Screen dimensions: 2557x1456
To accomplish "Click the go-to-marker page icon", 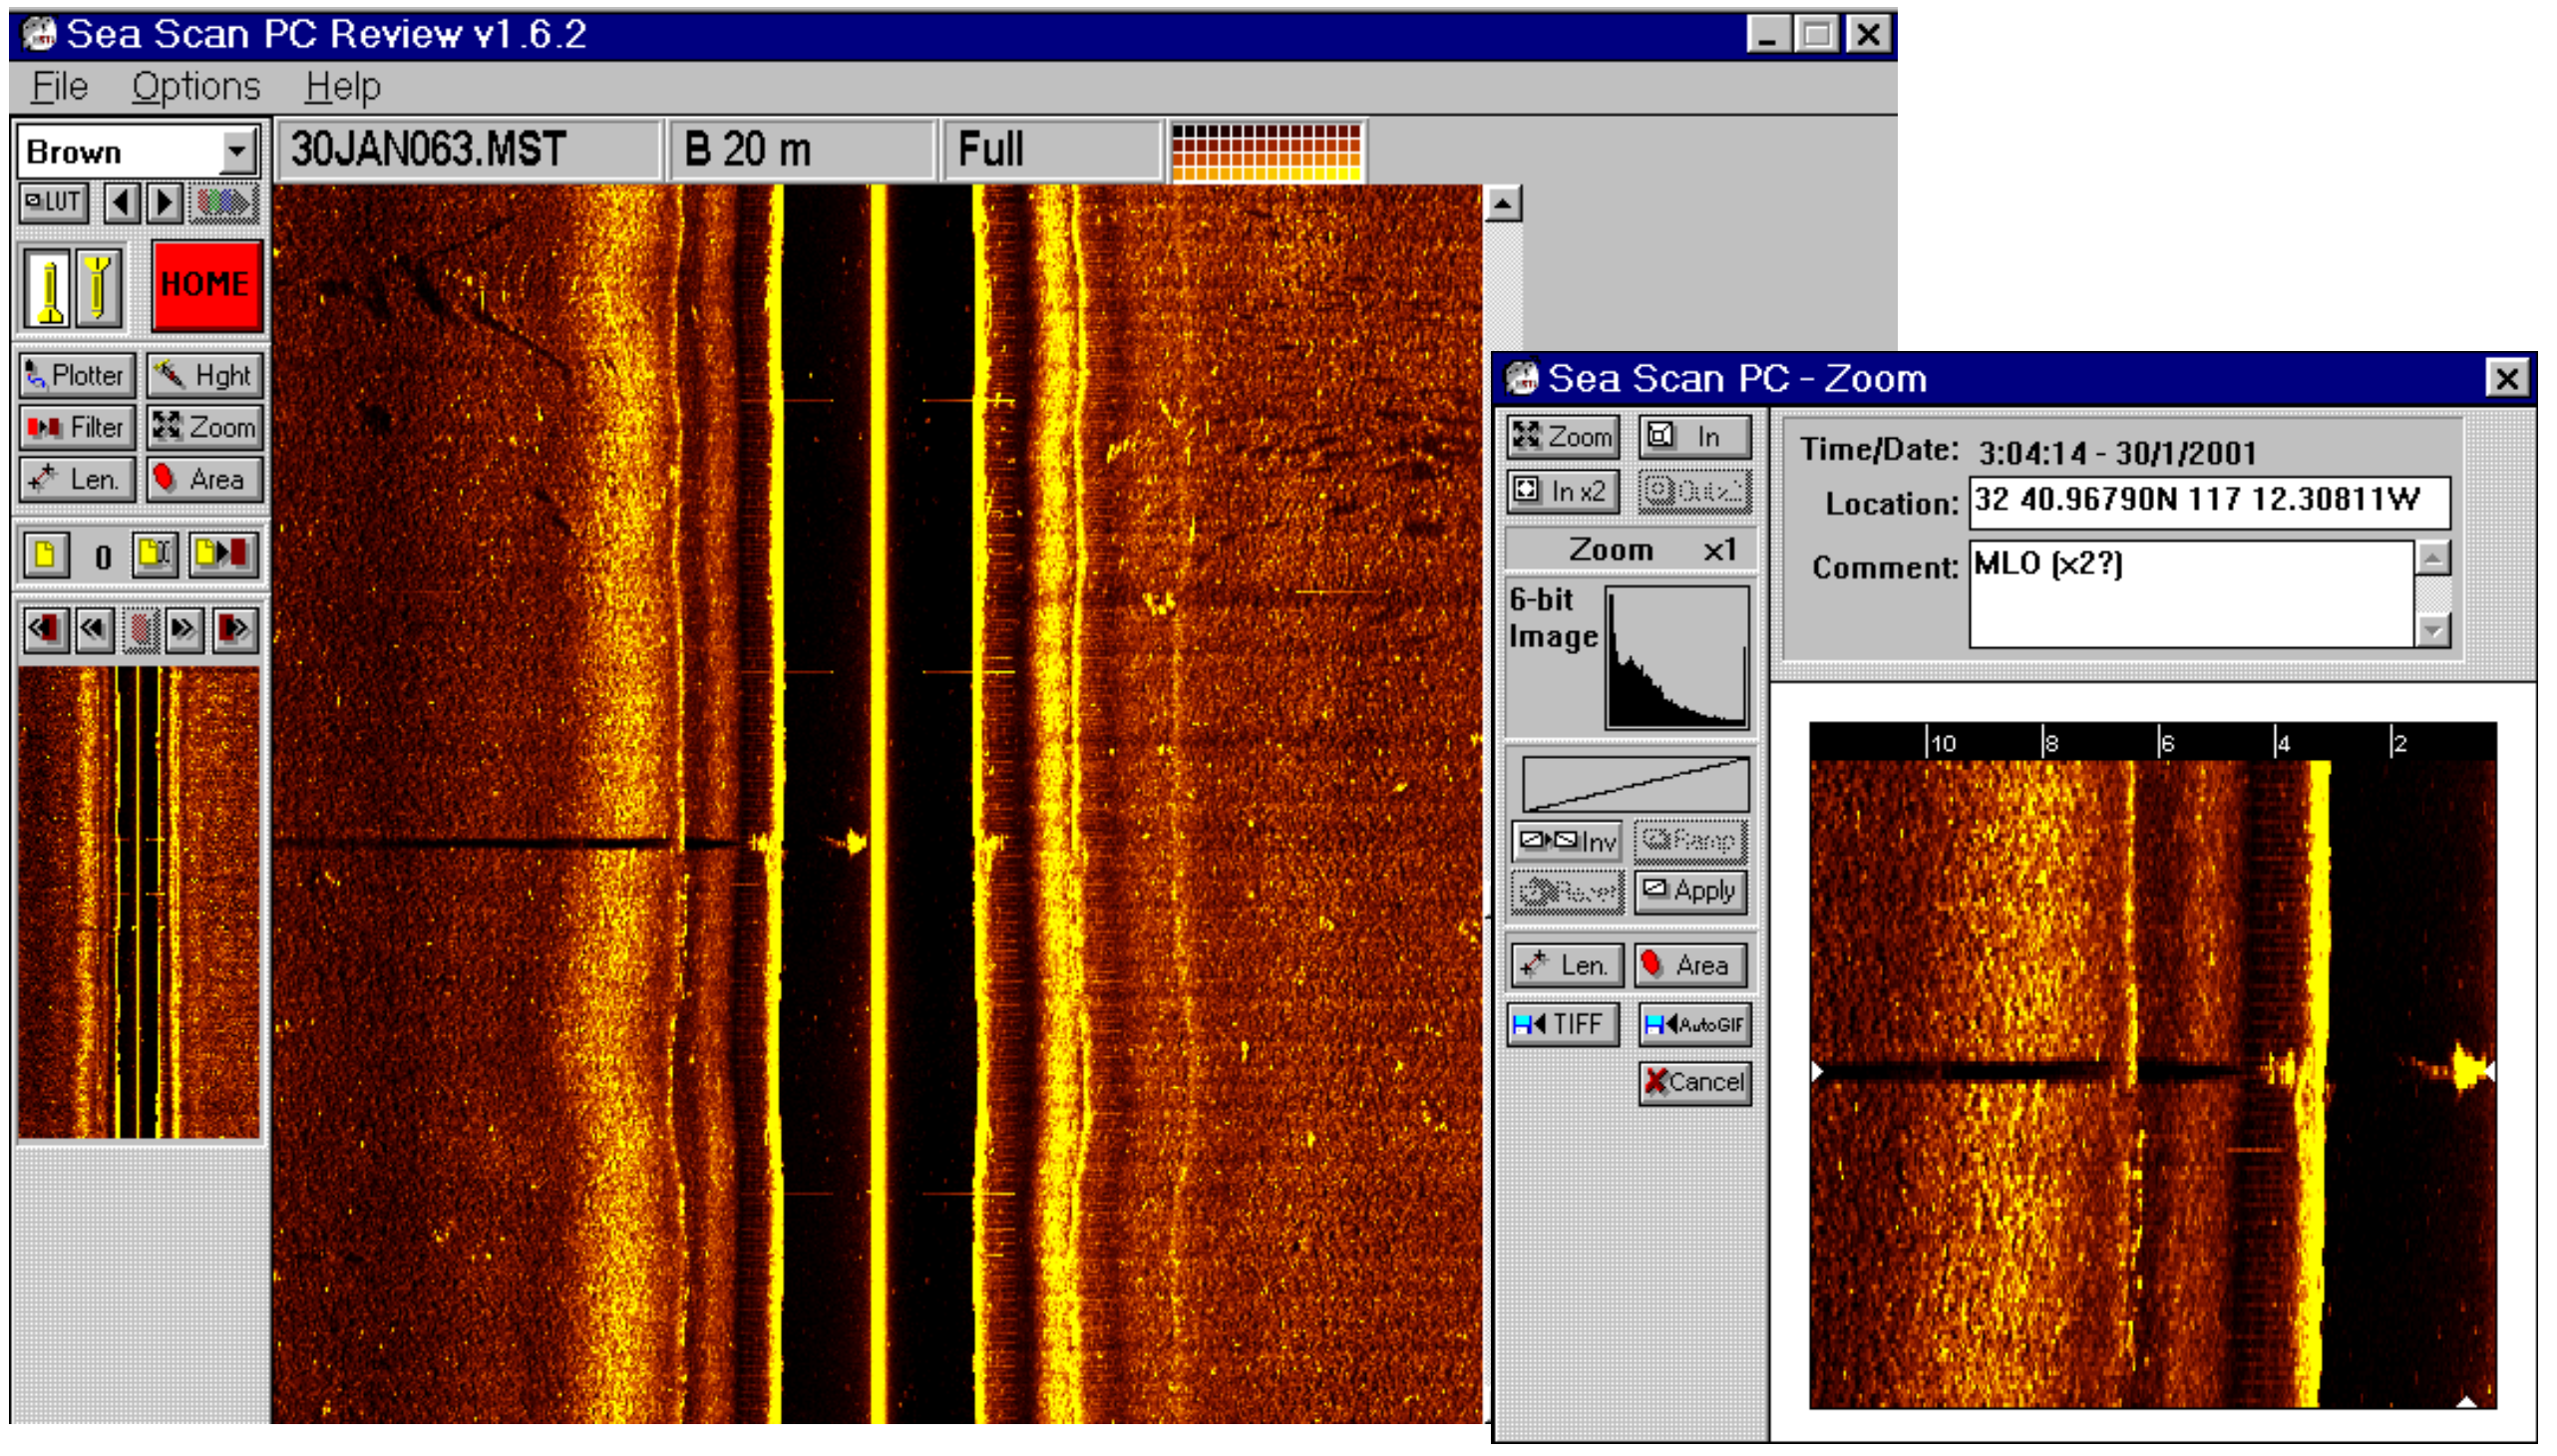I will (x=224, y=555).
